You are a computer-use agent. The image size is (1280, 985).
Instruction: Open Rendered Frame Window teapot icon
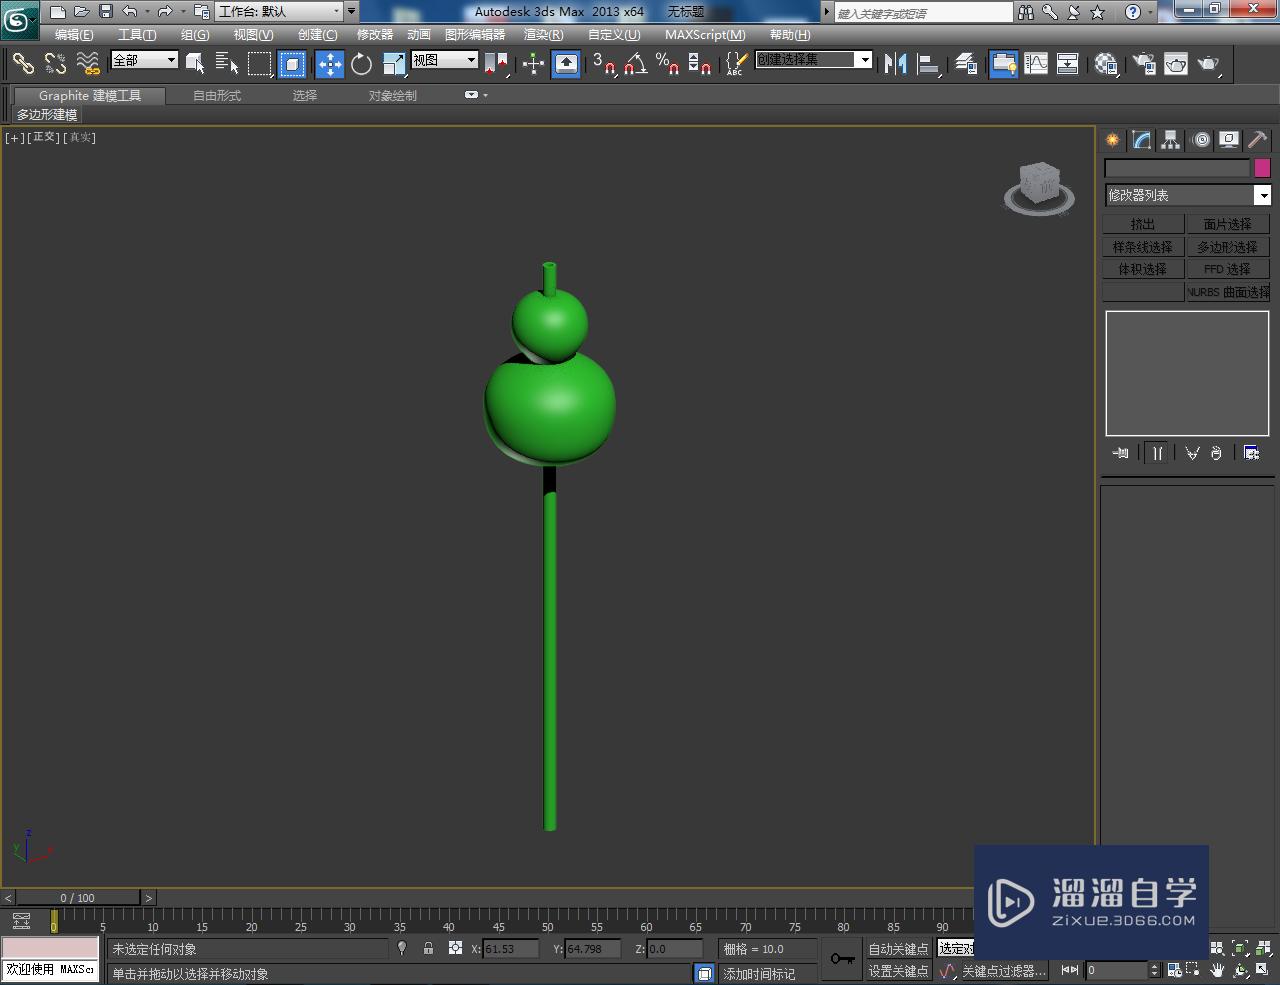pyautogui.click(x=1176, y=64)
